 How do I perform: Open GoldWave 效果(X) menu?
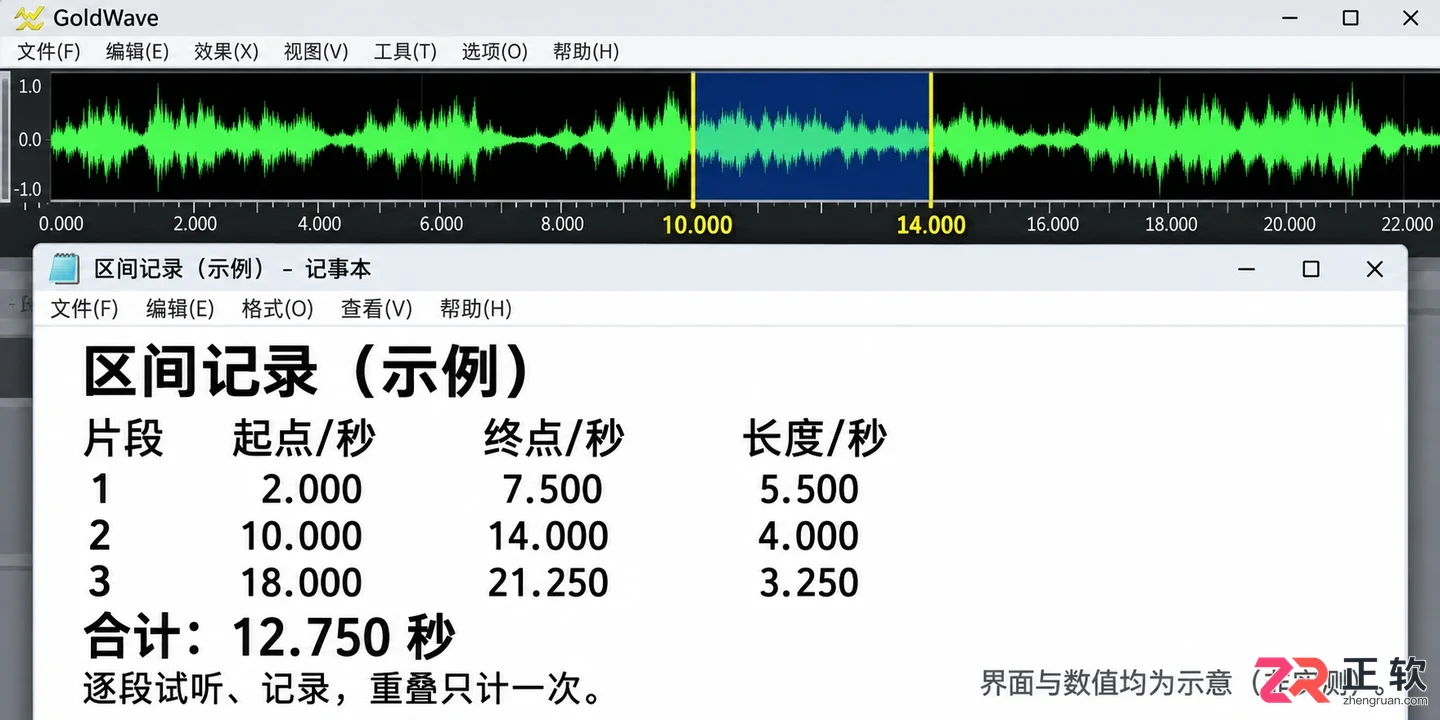coord(226,52)
